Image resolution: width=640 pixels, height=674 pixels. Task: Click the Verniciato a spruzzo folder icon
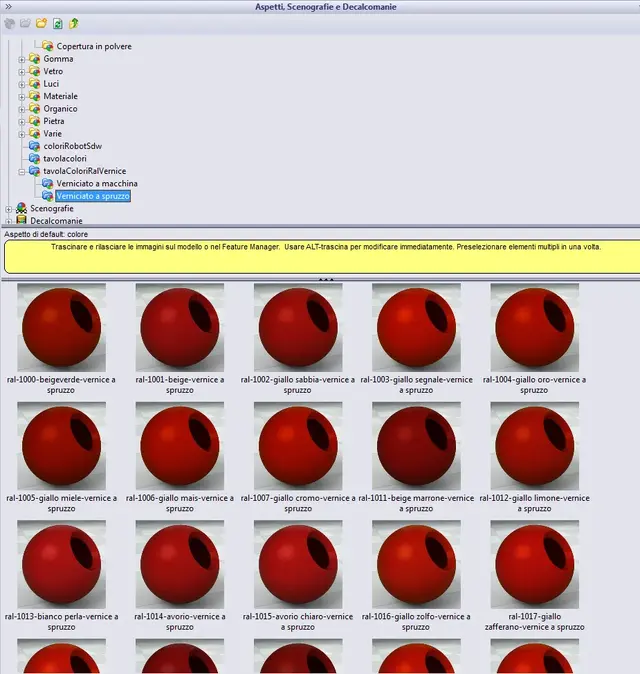coord(48,196)
